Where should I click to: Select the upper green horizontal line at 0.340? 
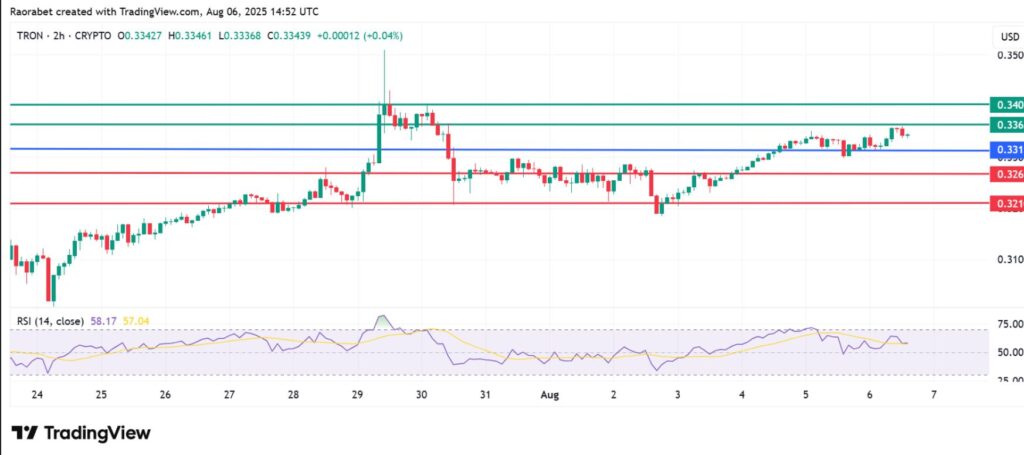[x=500, y=104]
